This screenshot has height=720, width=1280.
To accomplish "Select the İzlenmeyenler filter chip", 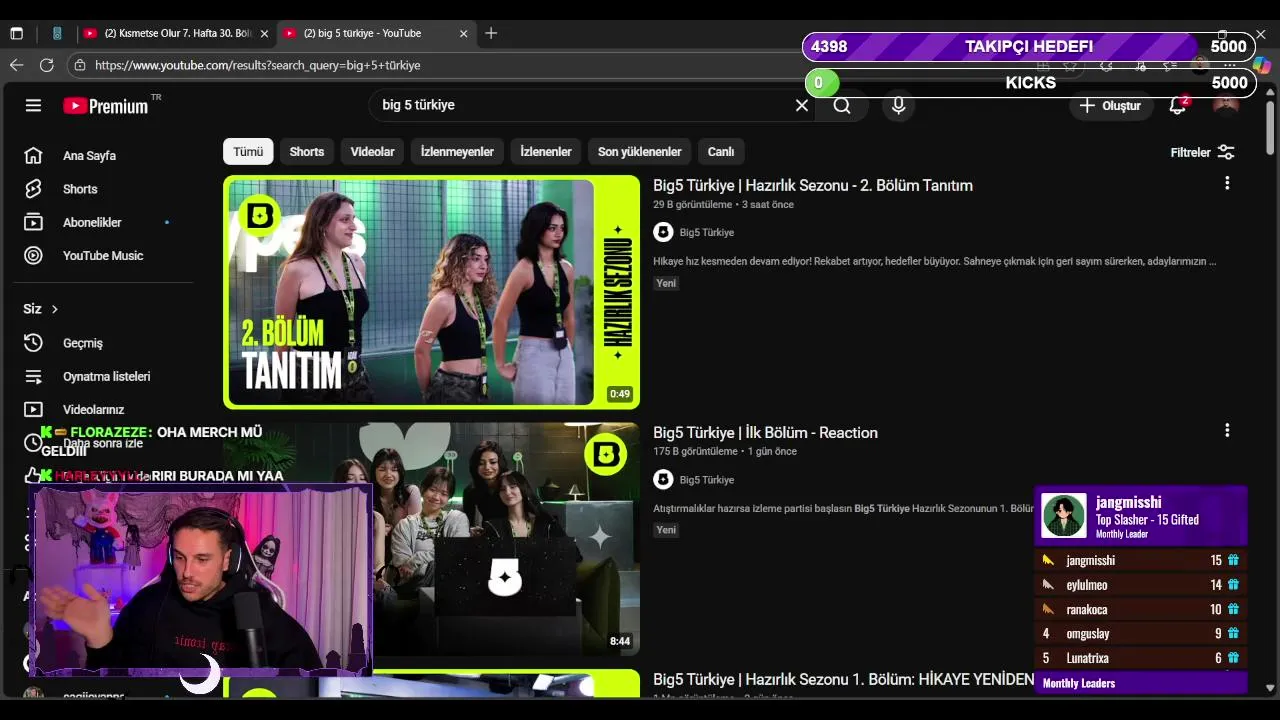I will point(457,152).
